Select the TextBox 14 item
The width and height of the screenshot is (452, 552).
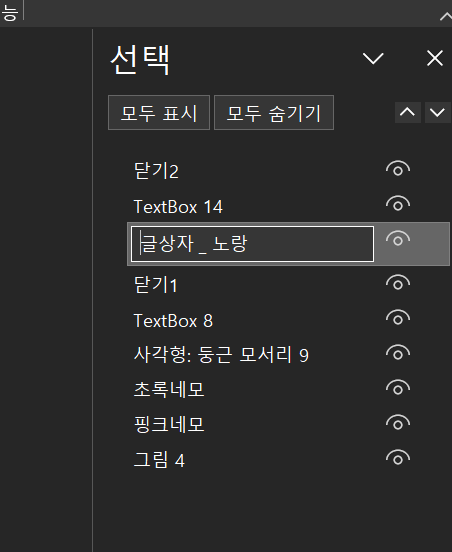click(x=178, y=207)
